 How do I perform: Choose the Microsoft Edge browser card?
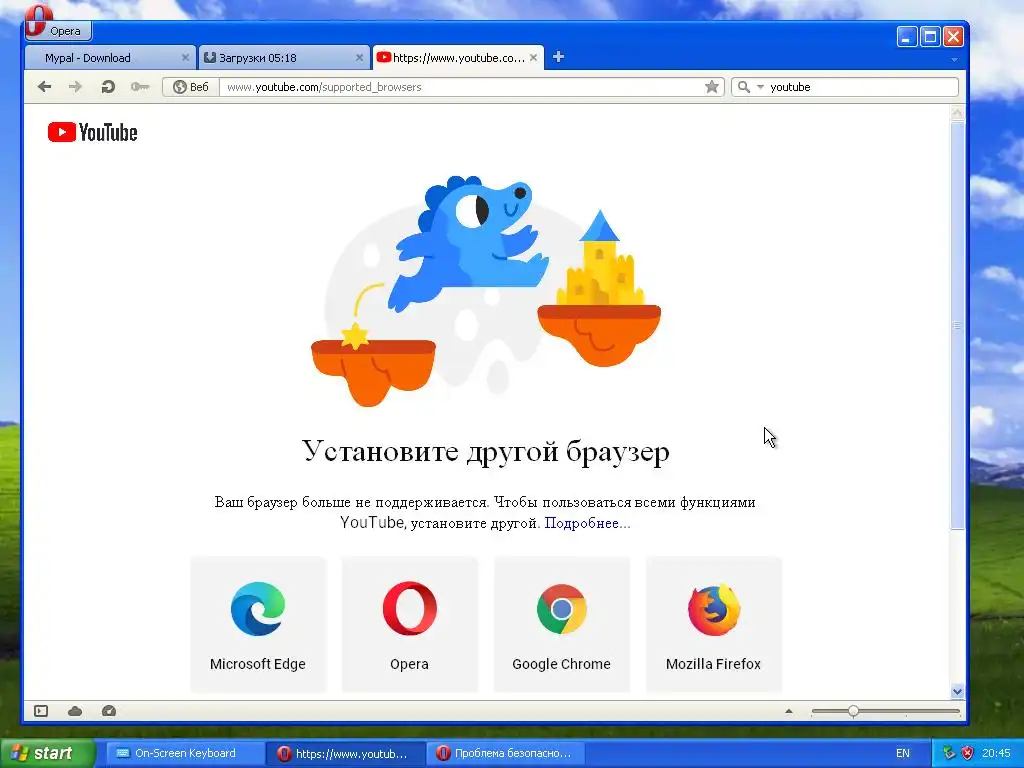click(258, 624)
